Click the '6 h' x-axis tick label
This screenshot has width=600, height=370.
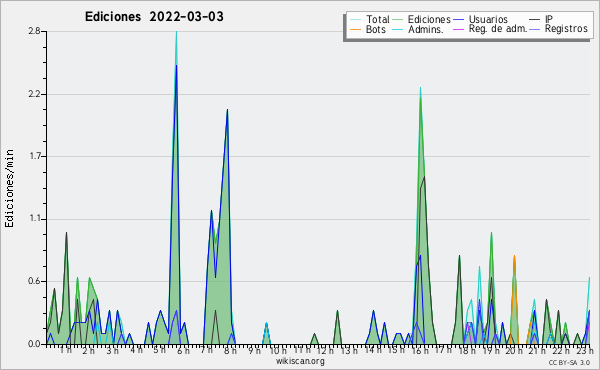tap(183, 350)
